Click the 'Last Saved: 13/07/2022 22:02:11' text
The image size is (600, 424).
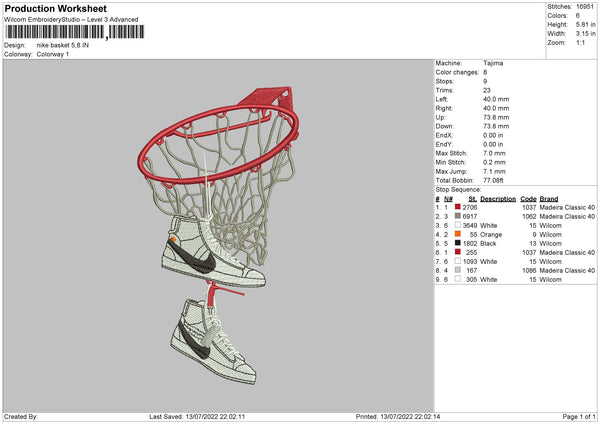pyautogui.click(x=197, y=417)
